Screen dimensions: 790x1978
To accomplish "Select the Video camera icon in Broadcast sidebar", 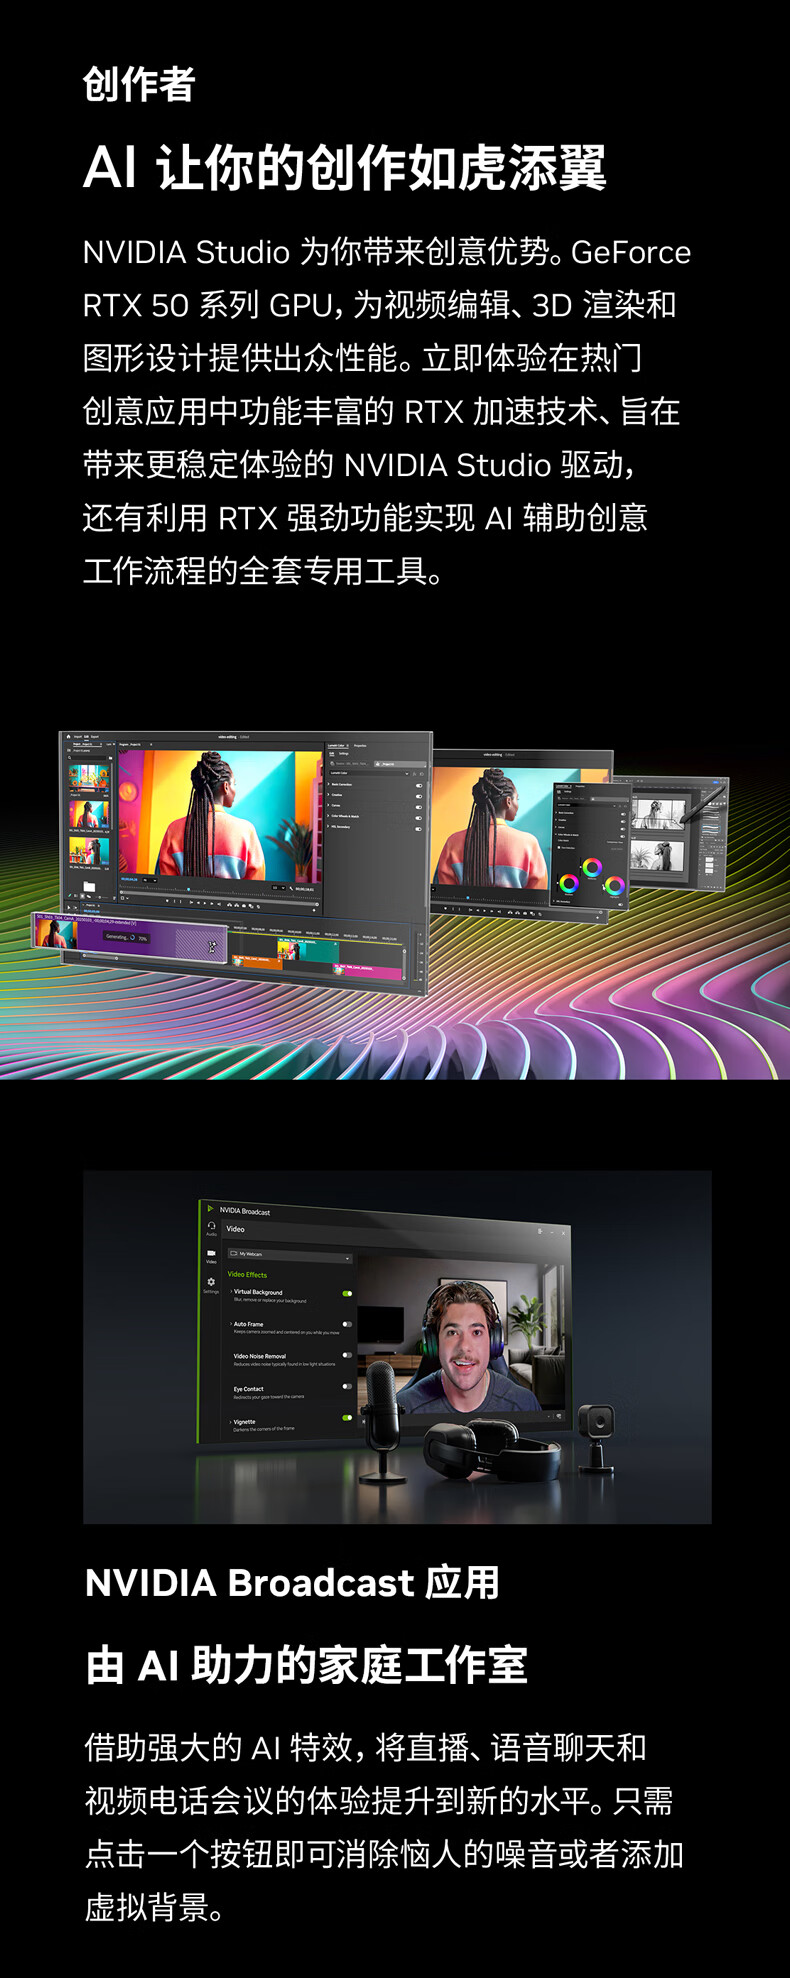I will 211,1254.
